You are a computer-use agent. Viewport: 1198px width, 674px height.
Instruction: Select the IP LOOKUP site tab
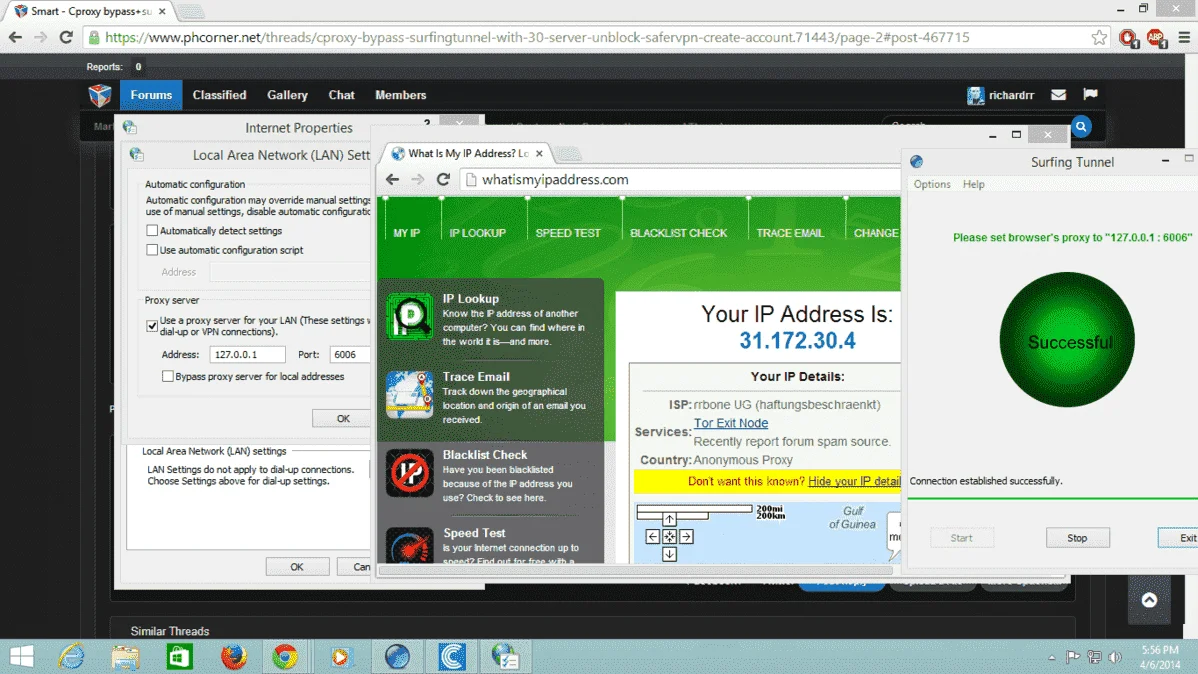click(x=478, y=233)
